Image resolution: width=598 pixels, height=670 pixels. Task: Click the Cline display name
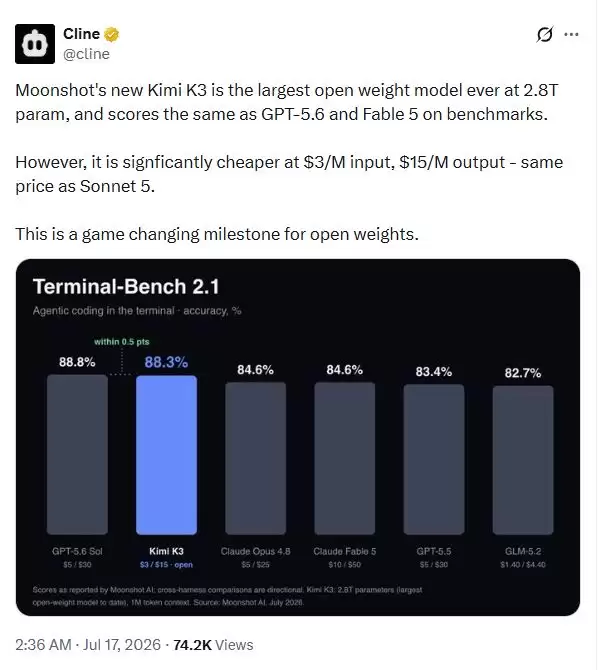[81, 34]
